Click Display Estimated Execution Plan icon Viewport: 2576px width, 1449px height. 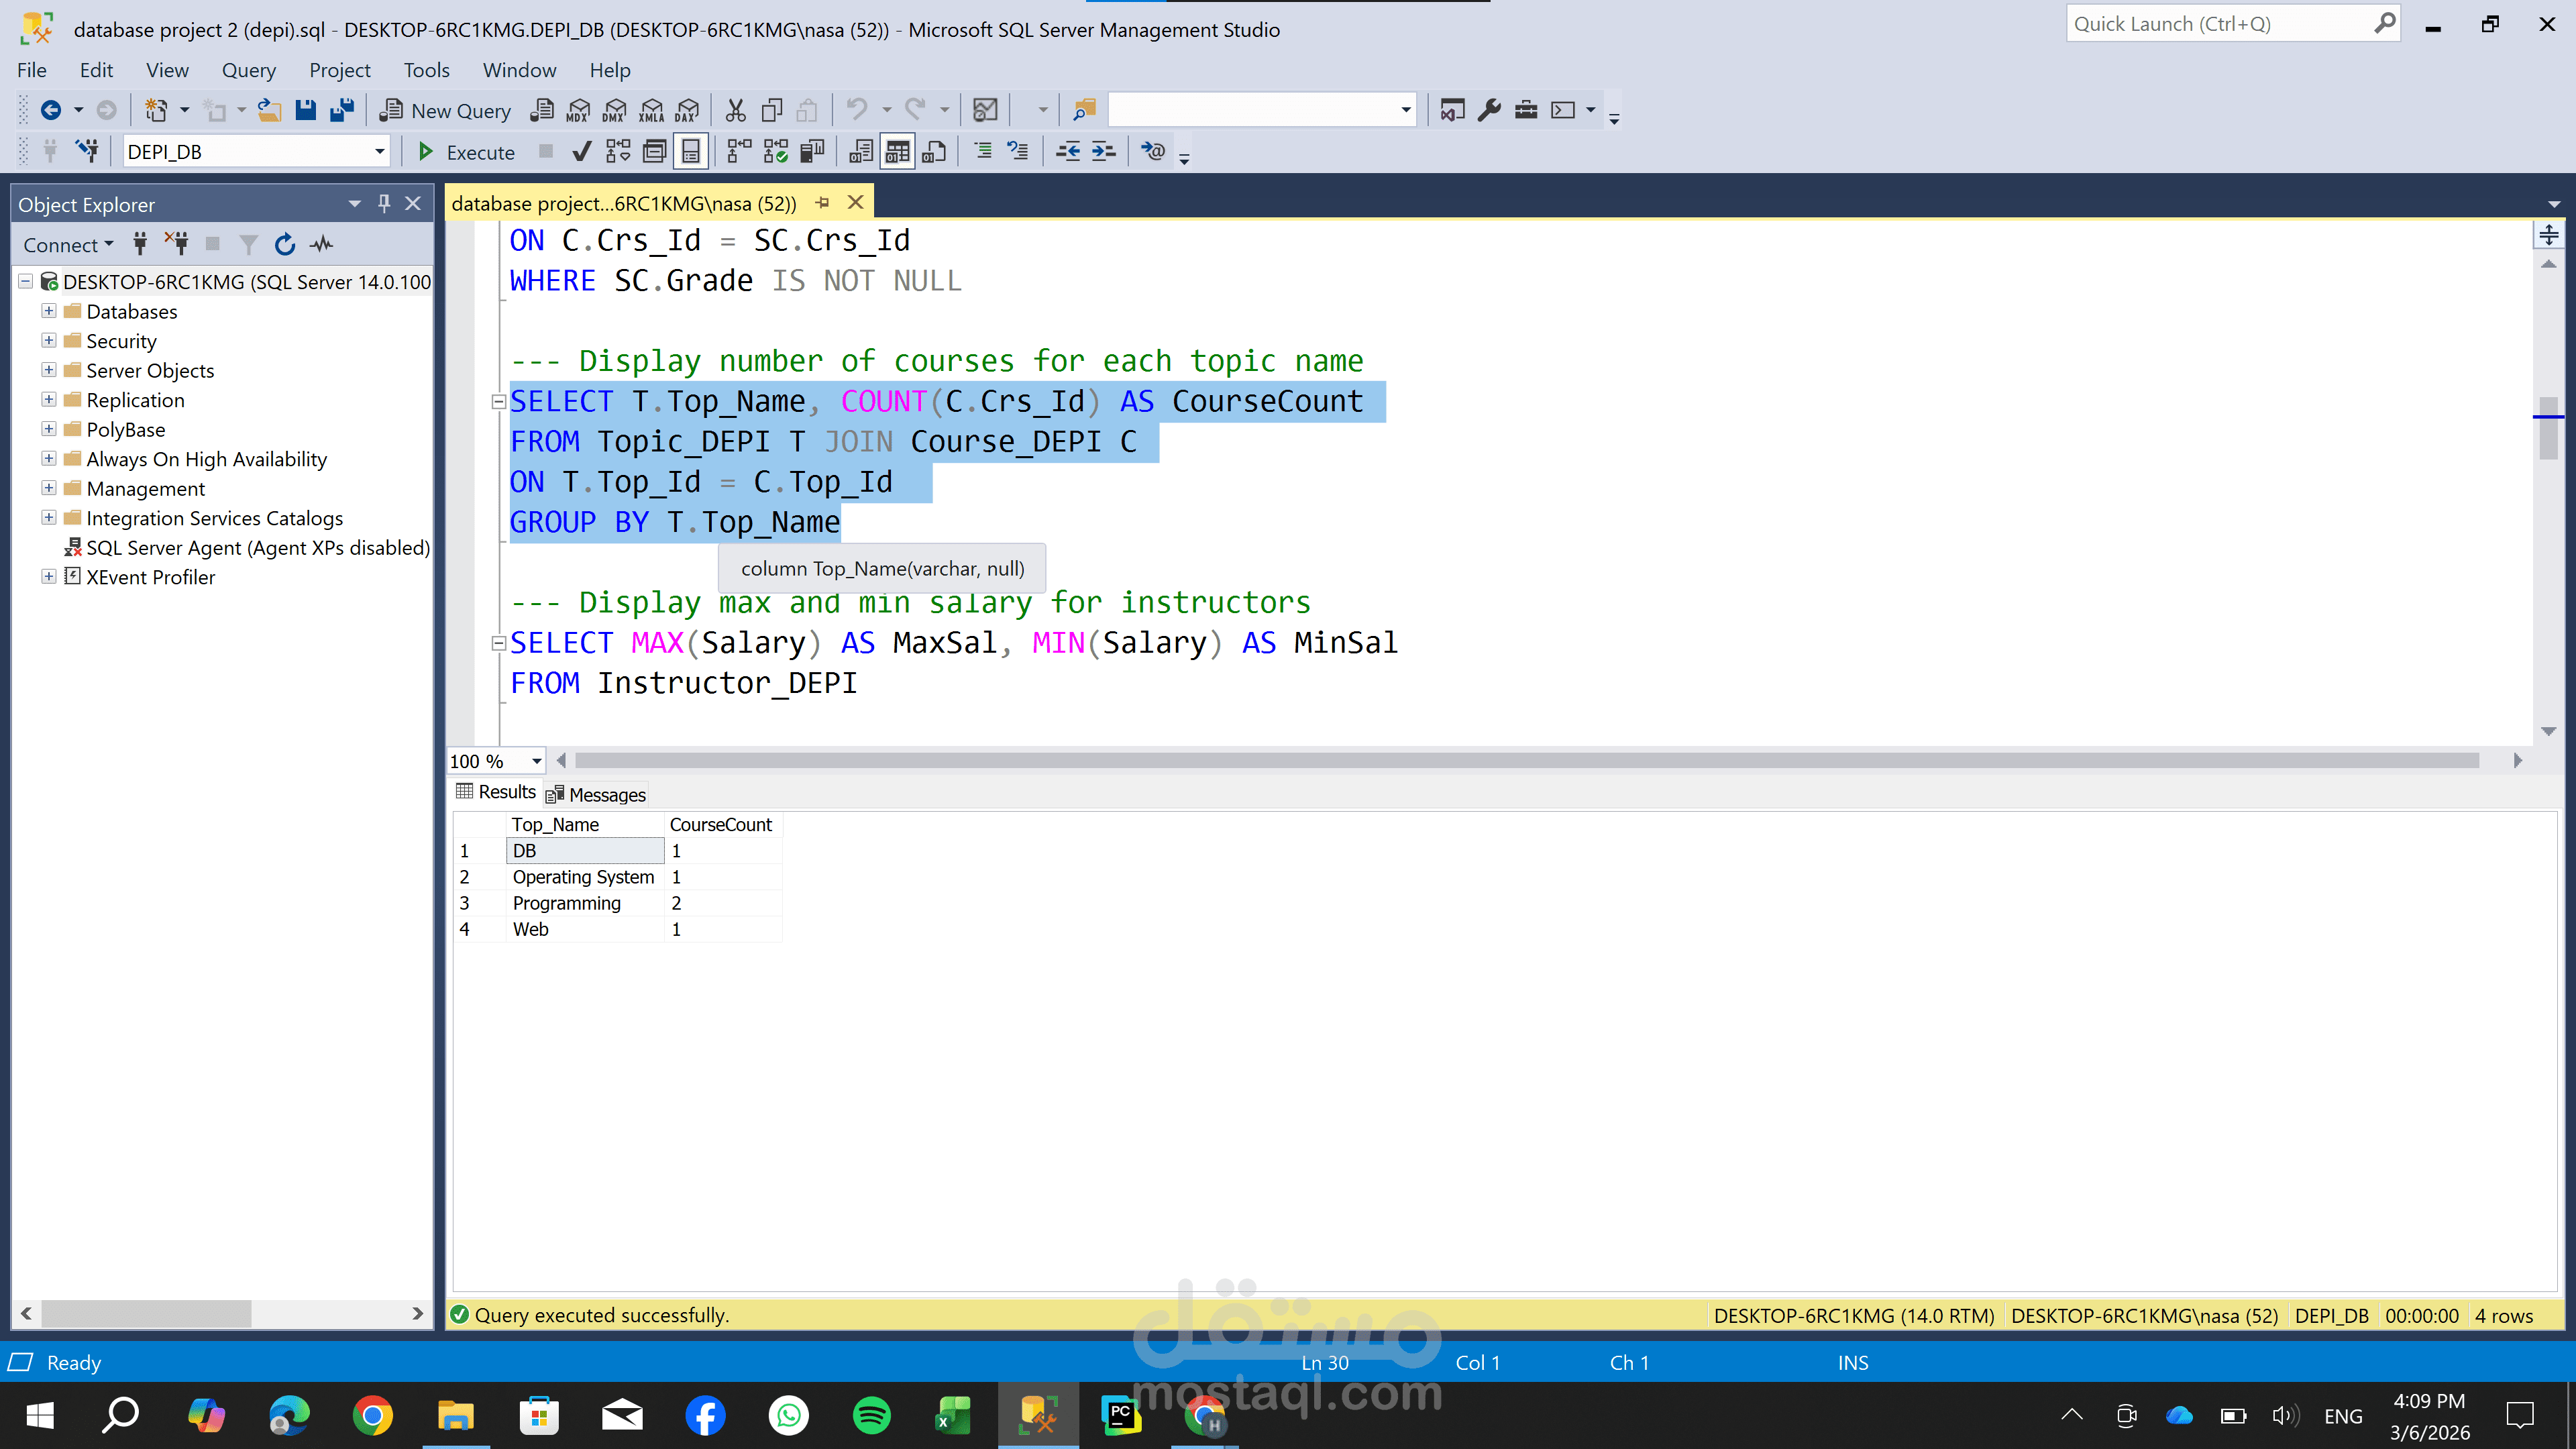(x=618, y=152)
